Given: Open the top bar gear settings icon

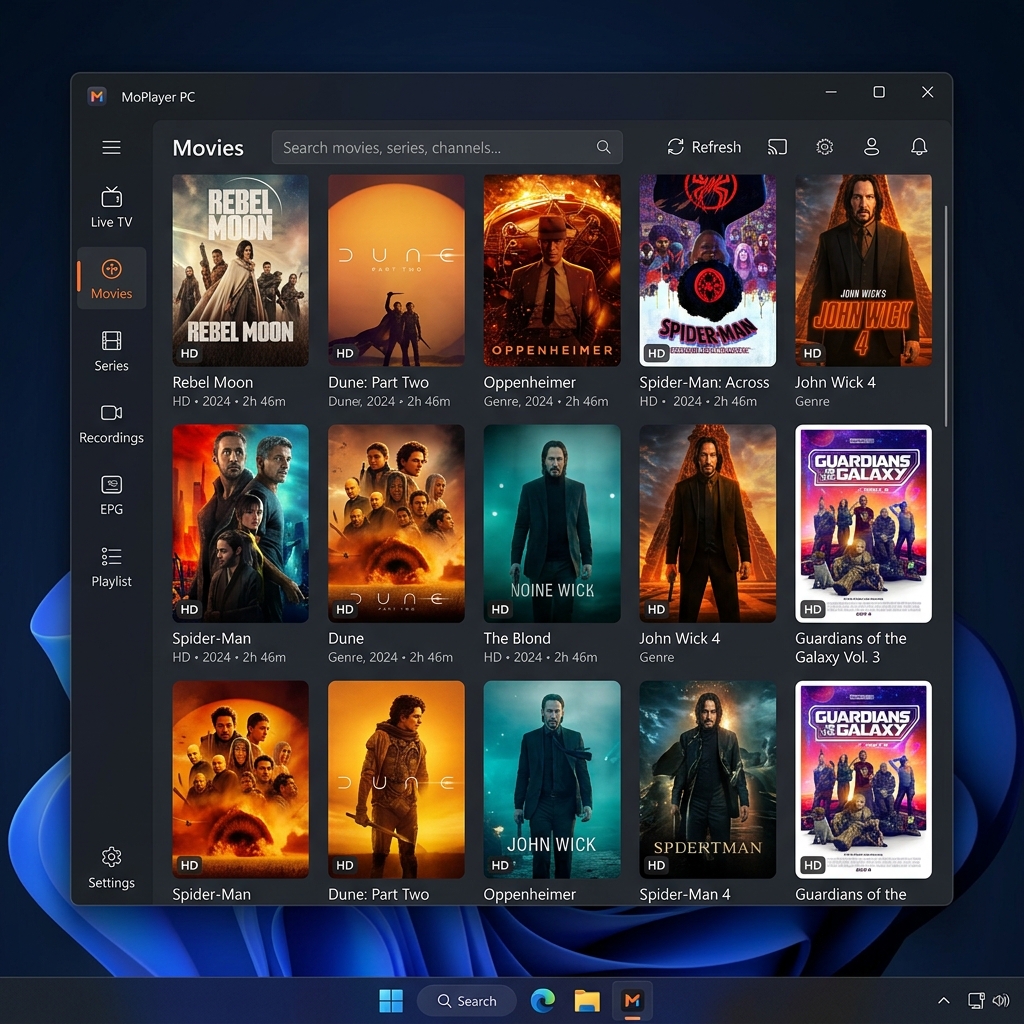Looking at the screenshot, I should (x=825, y=147).
